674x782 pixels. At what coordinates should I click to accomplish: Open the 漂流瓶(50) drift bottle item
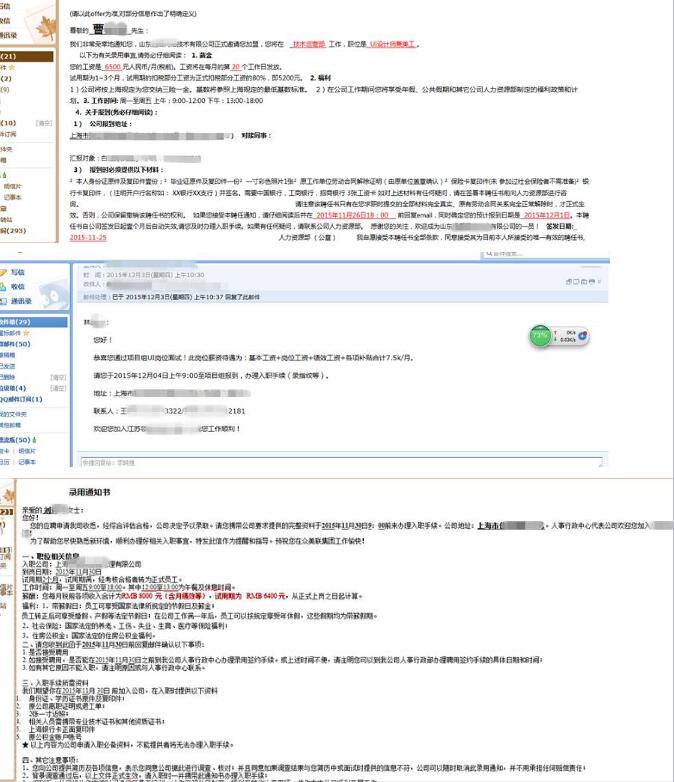pyautogui.click(x=15, y=439)
